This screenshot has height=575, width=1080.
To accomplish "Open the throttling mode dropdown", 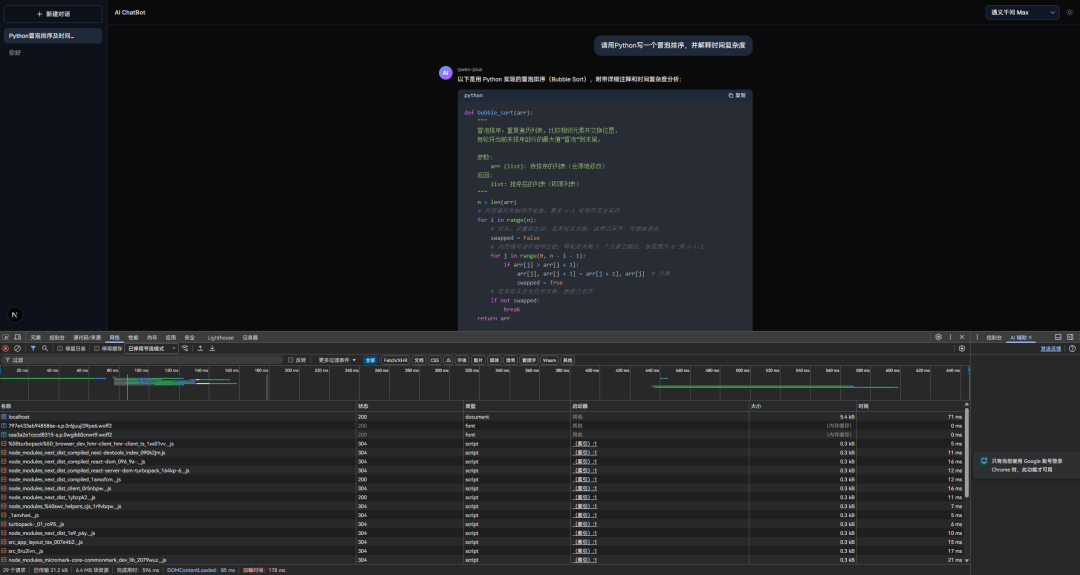I will [152, 348].
